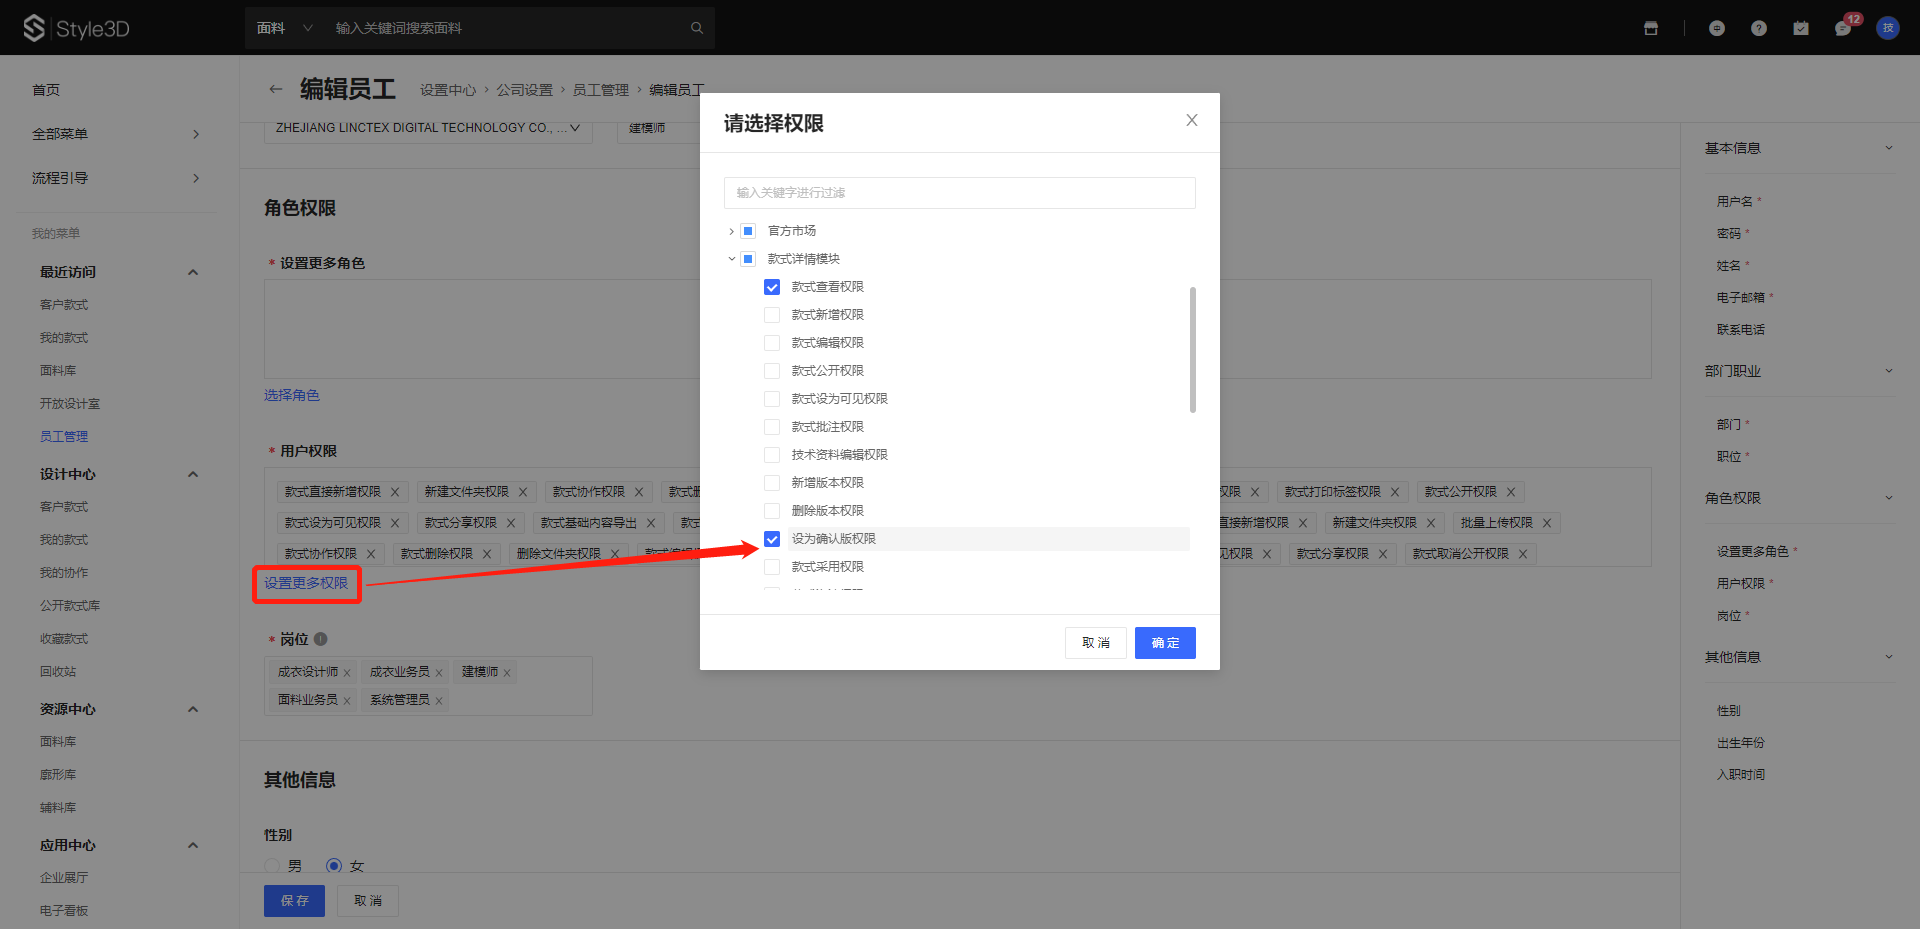Image resolution: width=1920 pixels, height=929 pixels.
Task: Remove the 成衣业务员 position tag
Action: (x=439, y=673)
